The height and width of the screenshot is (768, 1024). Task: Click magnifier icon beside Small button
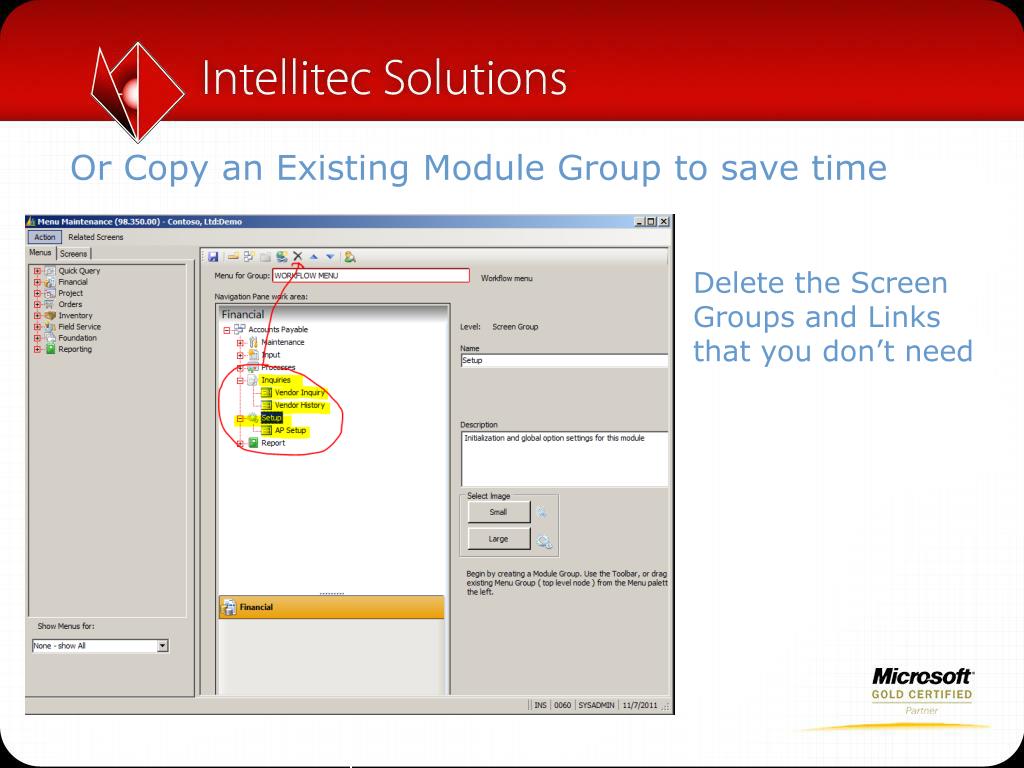(542, 513)
